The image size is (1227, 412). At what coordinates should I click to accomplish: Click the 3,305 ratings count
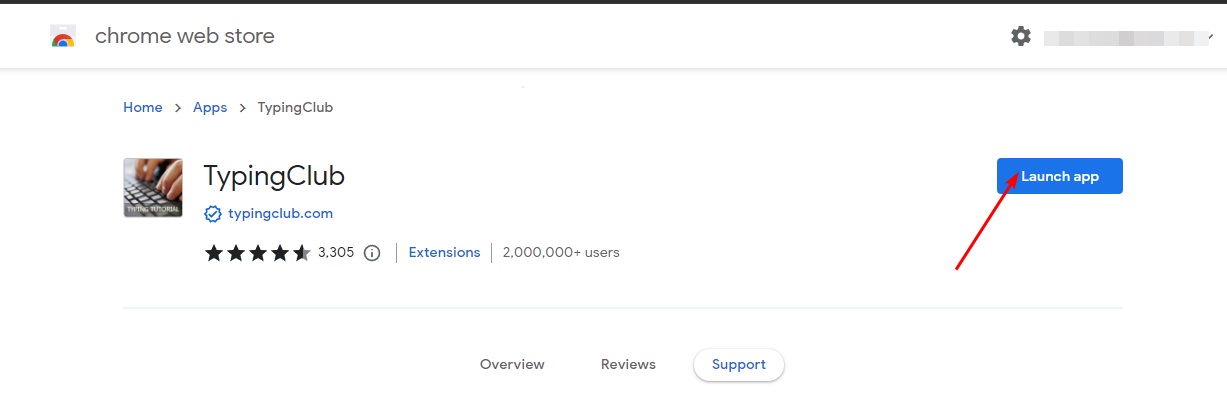click(336, 253)
